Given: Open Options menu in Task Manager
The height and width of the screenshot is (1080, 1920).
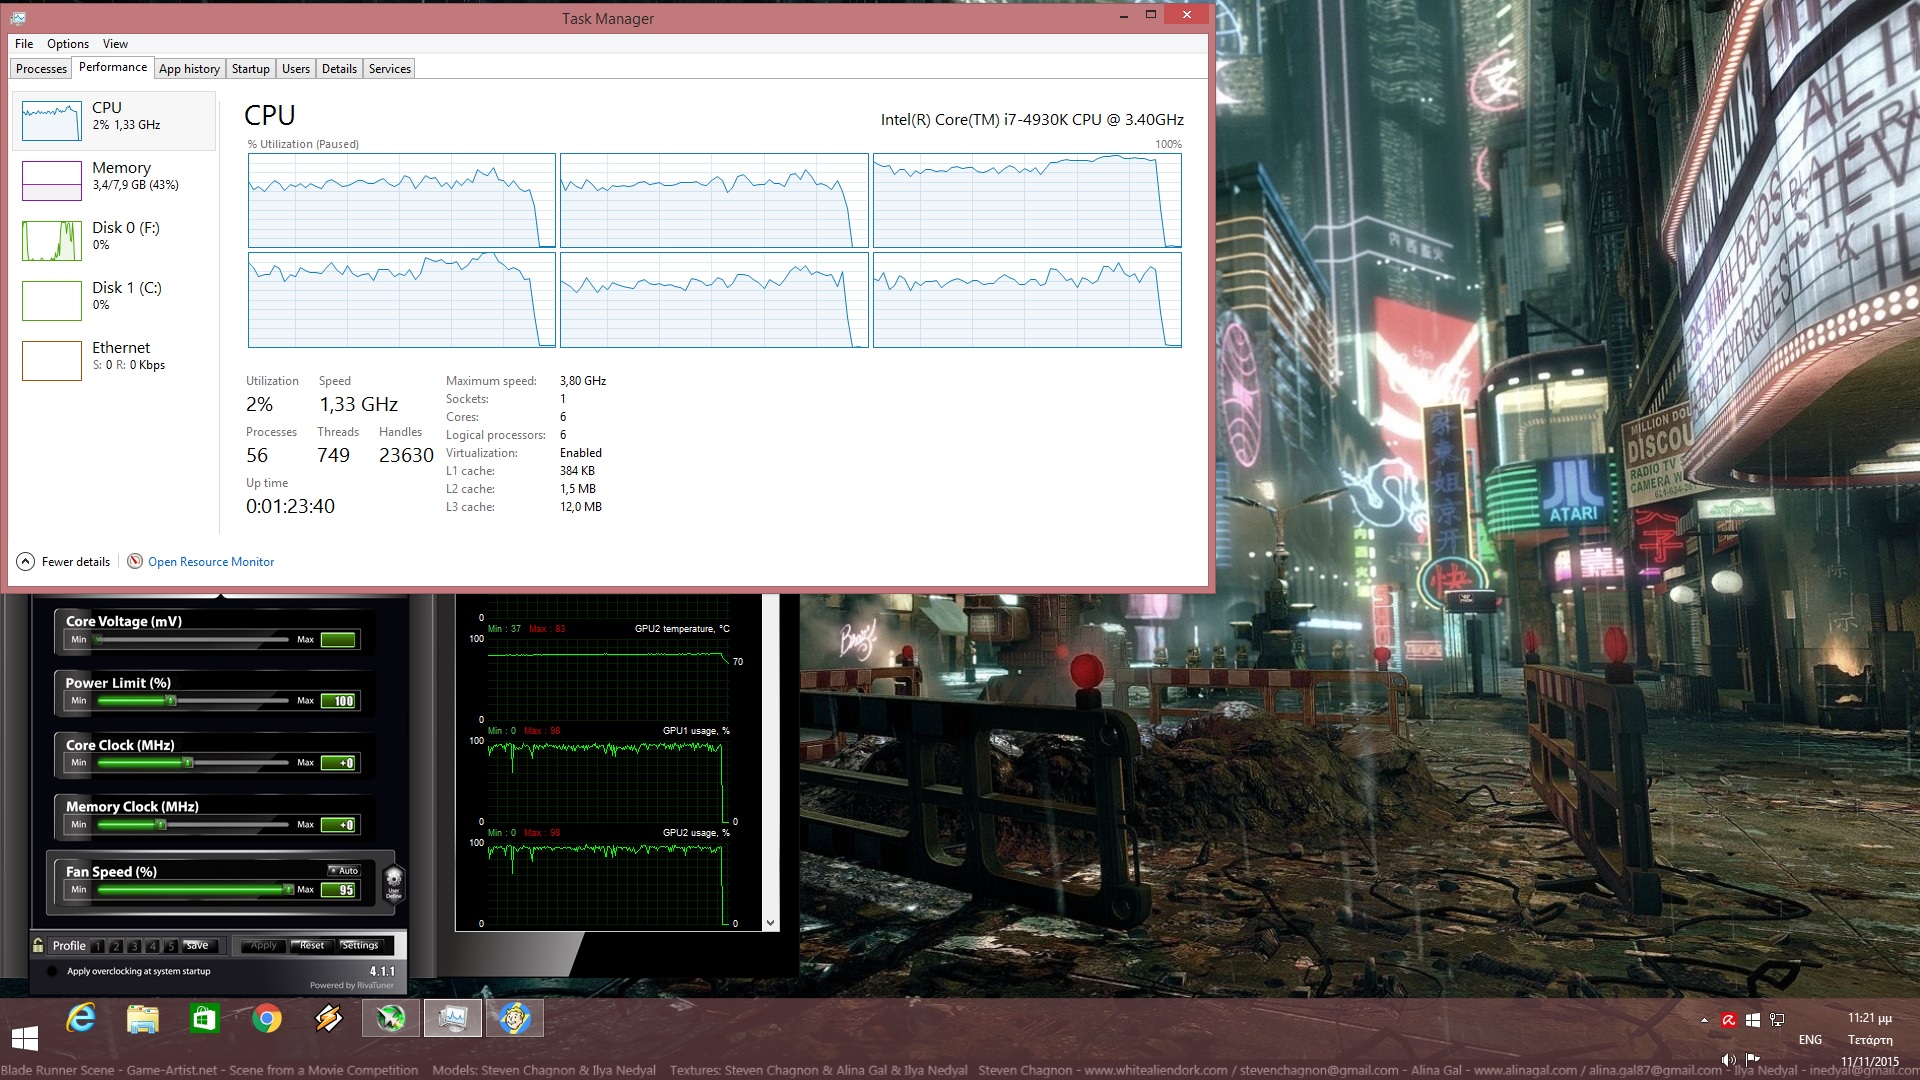Looking at the screenshot, I should [66, 44].
